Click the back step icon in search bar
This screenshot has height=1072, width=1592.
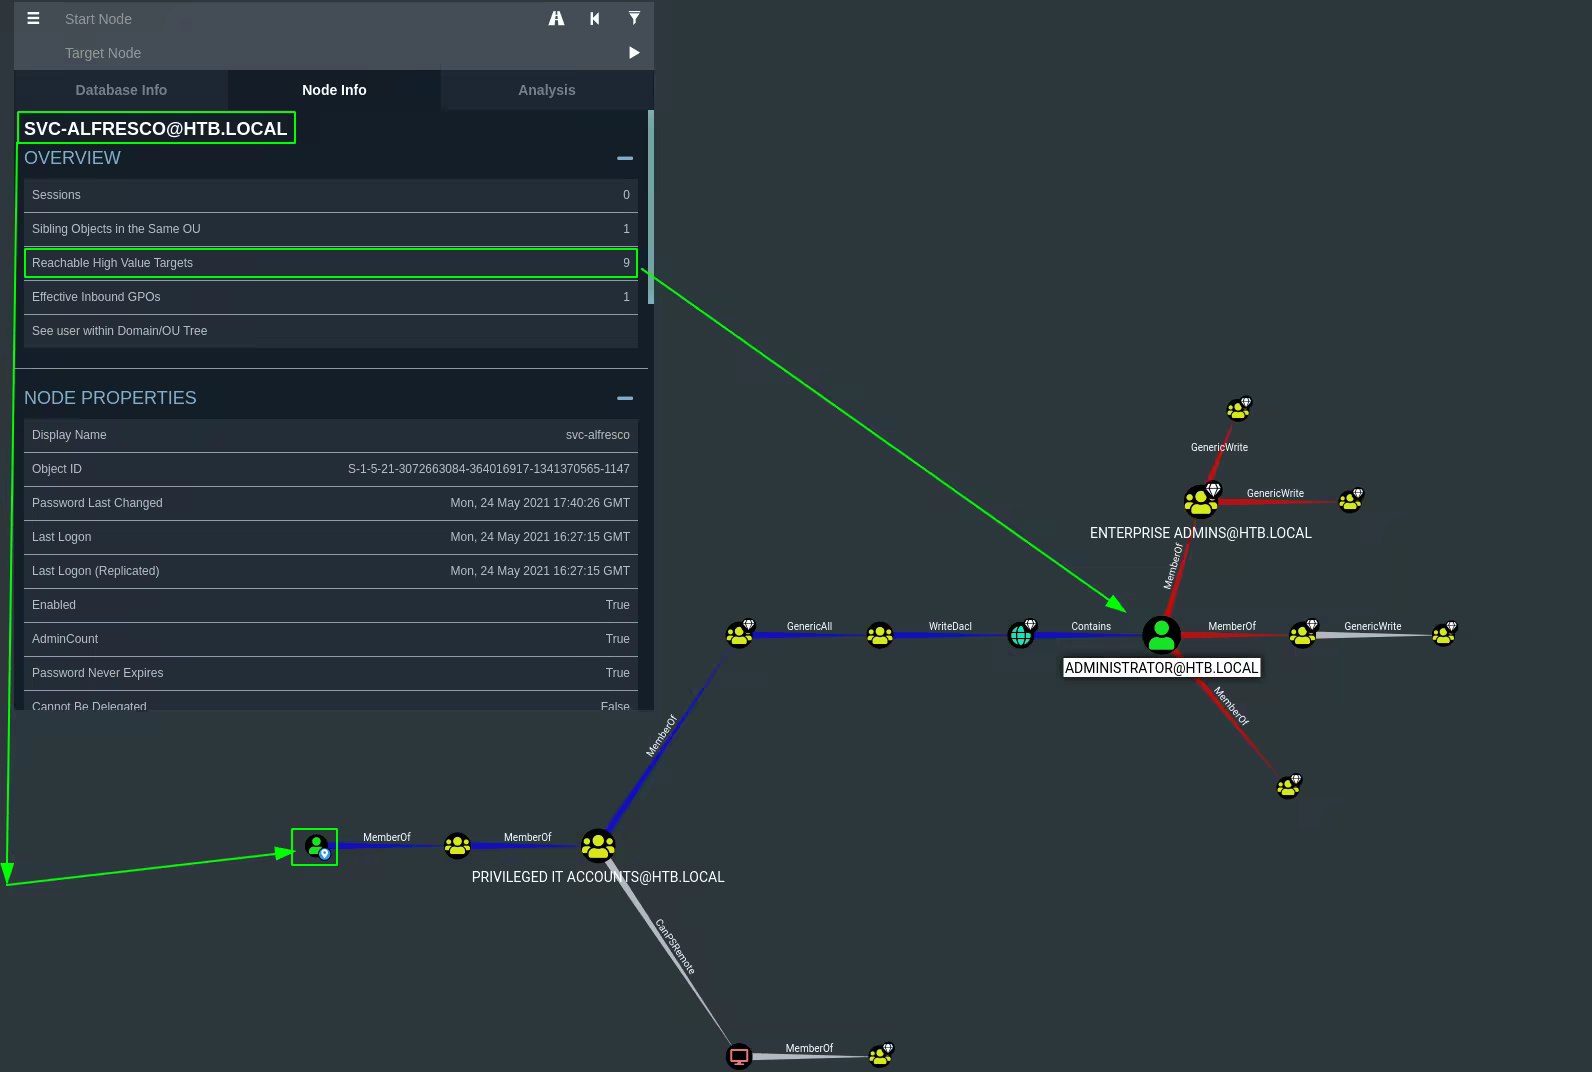click(x=595, y=18)
